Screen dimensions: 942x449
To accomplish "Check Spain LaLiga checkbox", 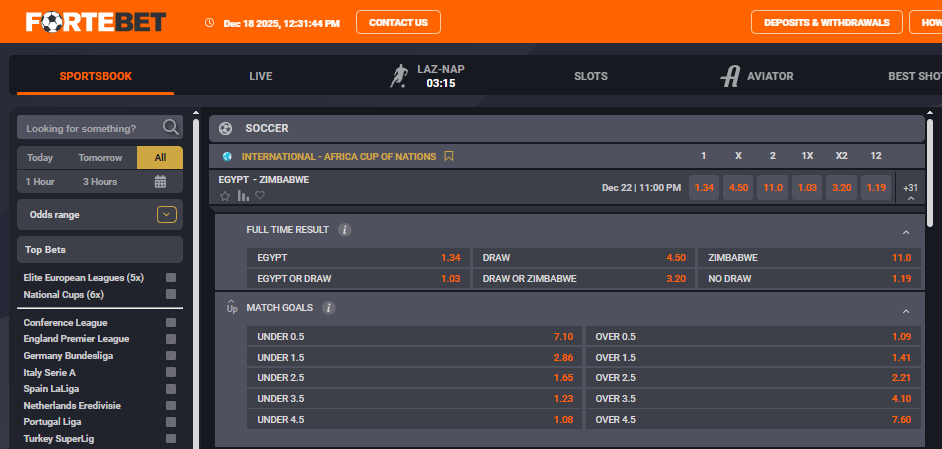I will tap(171, 389).
